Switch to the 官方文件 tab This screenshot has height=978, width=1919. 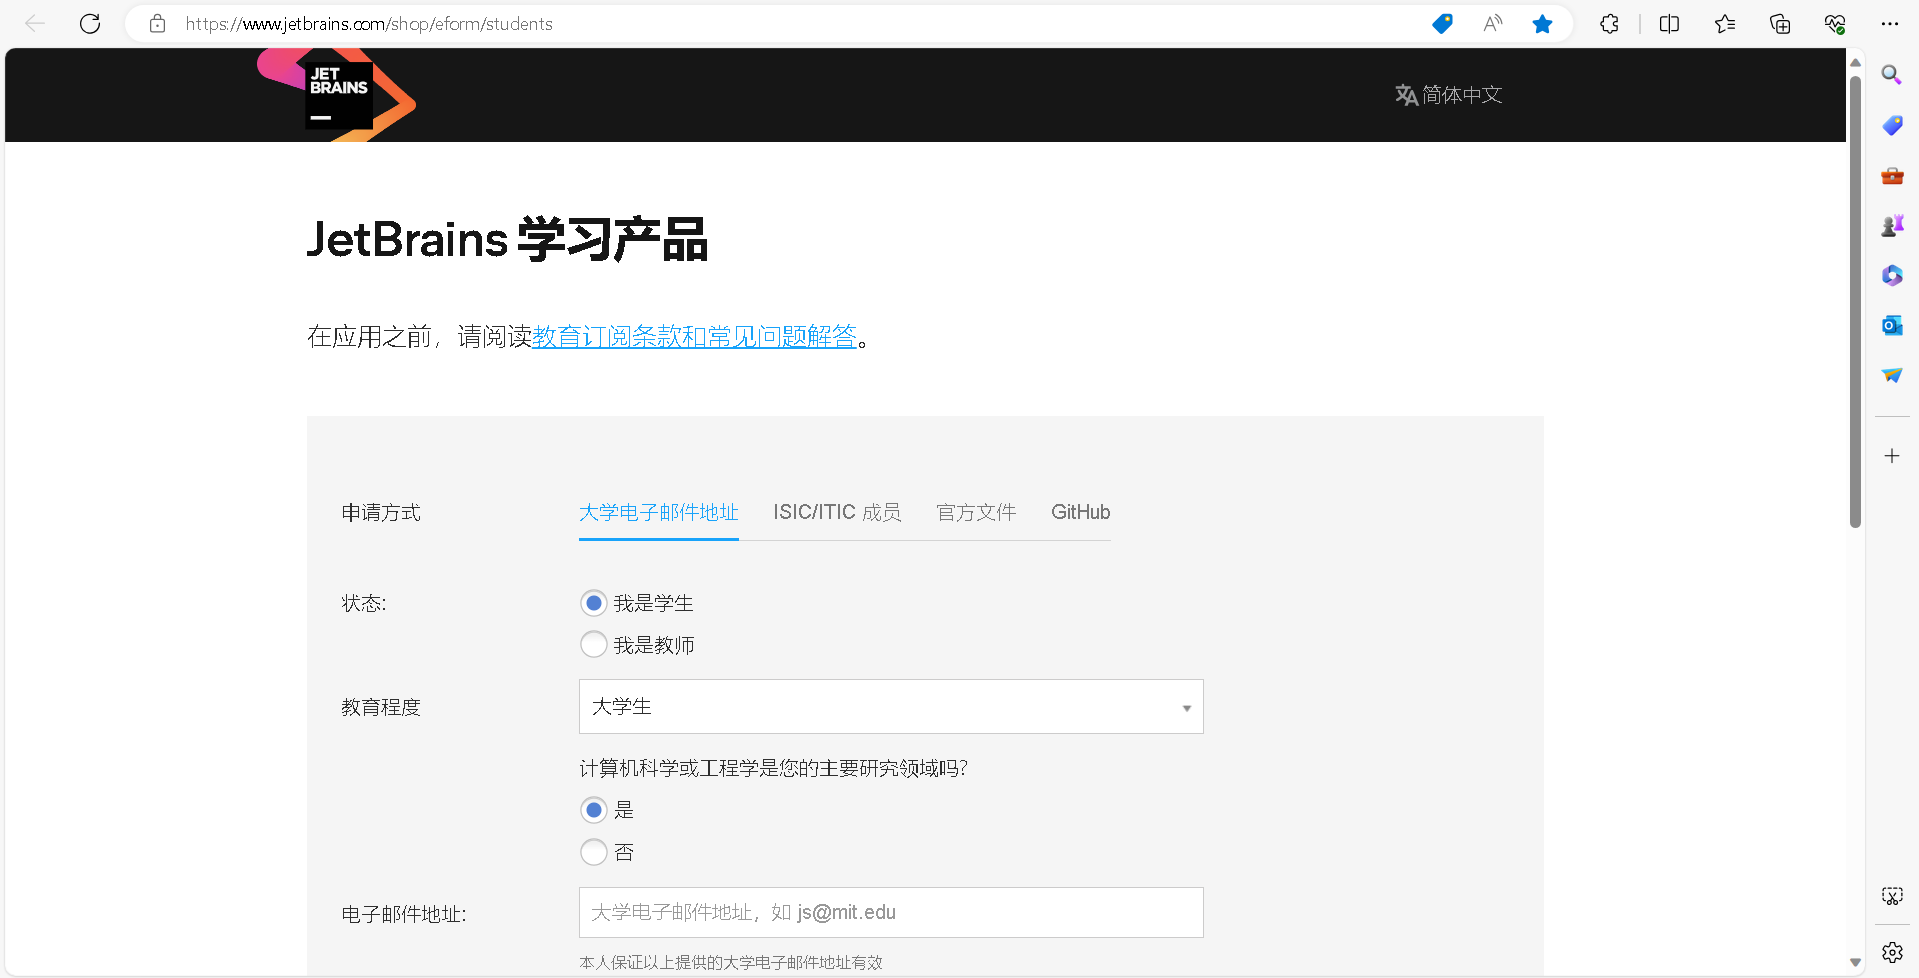tap(976, 513)
